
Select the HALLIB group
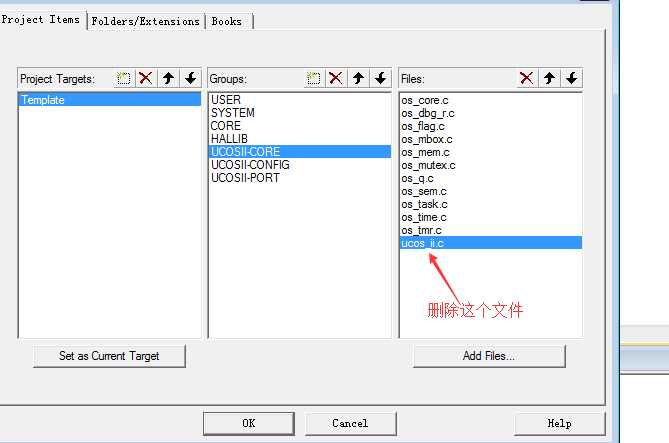click(300, 139)
